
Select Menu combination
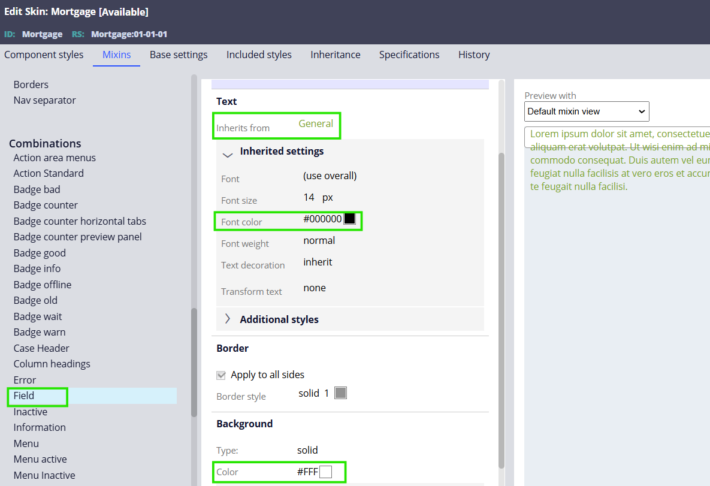pos(26,443)
